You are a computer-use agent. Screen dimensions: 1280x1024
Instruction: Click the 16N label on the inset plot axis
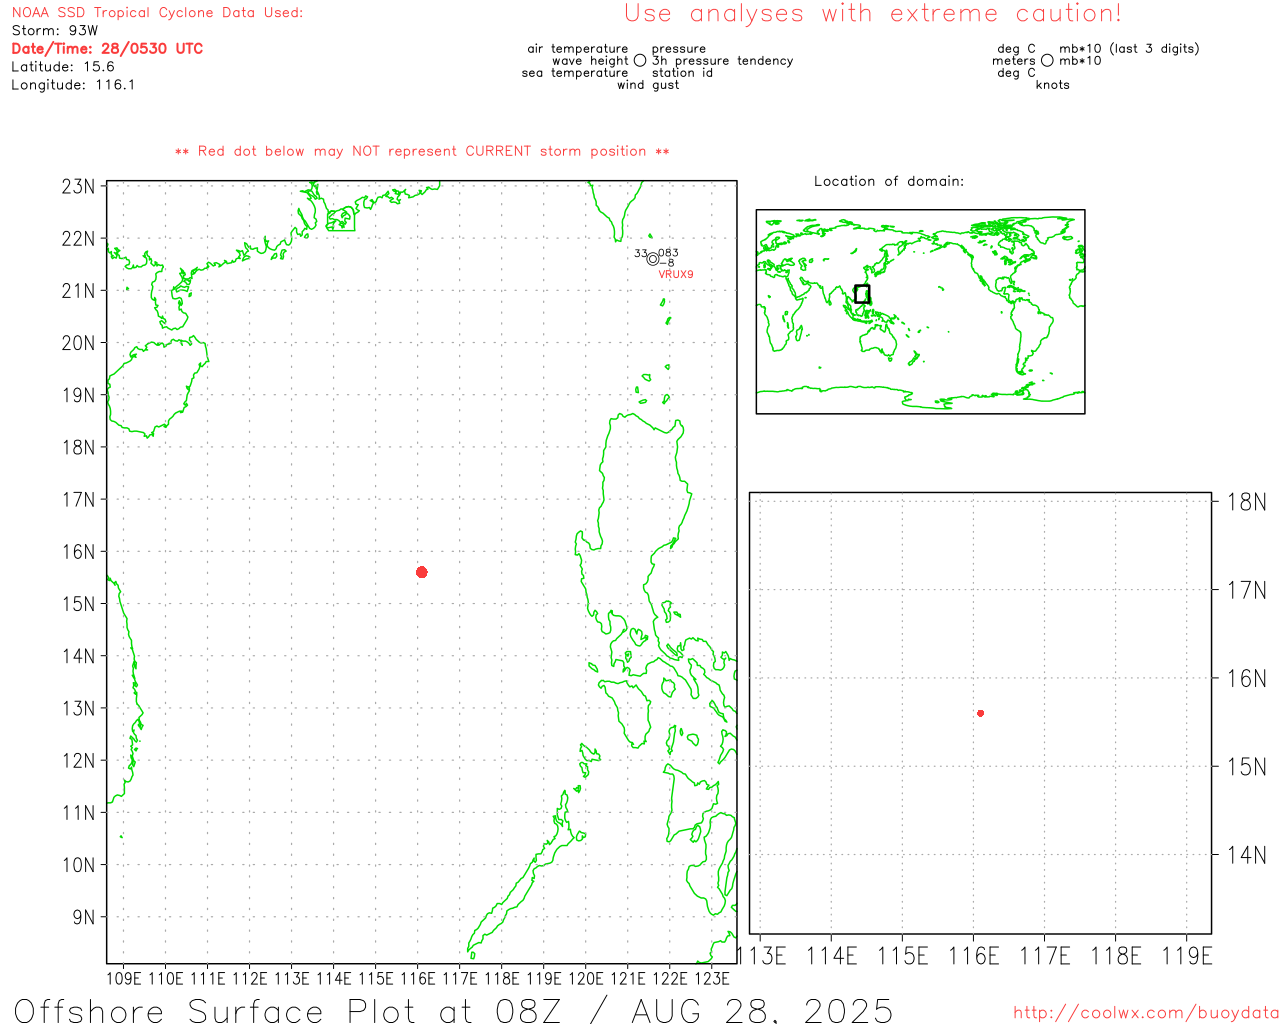click(1247, 679)
